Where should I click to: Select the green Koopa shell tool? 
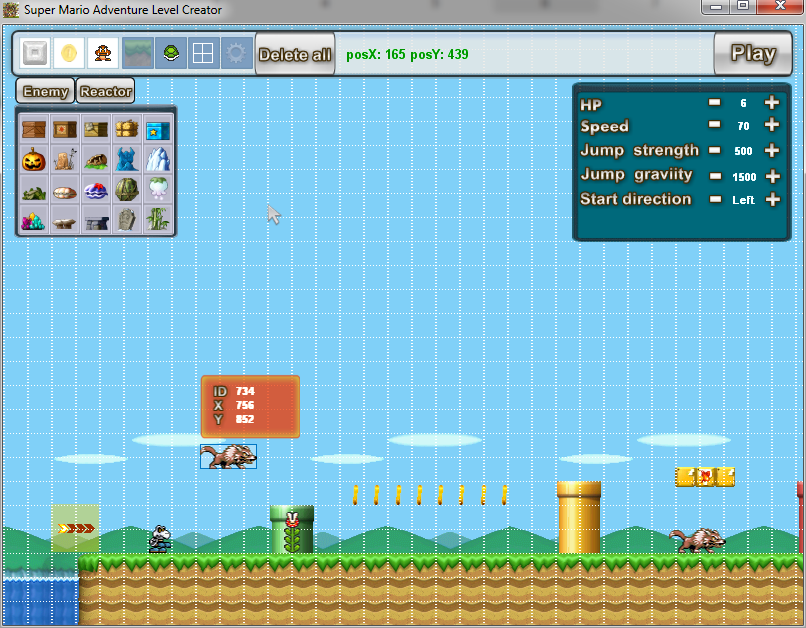coord(171,53)
